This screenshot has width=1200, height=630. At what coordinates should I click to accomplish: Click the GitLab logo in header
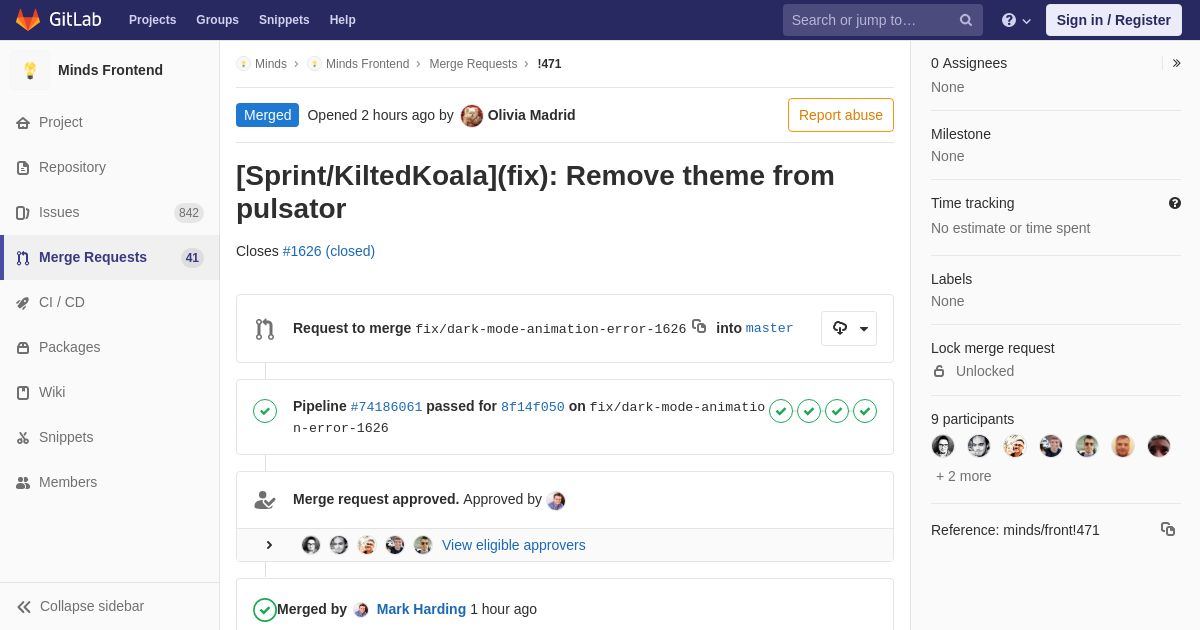click(57, 20)
